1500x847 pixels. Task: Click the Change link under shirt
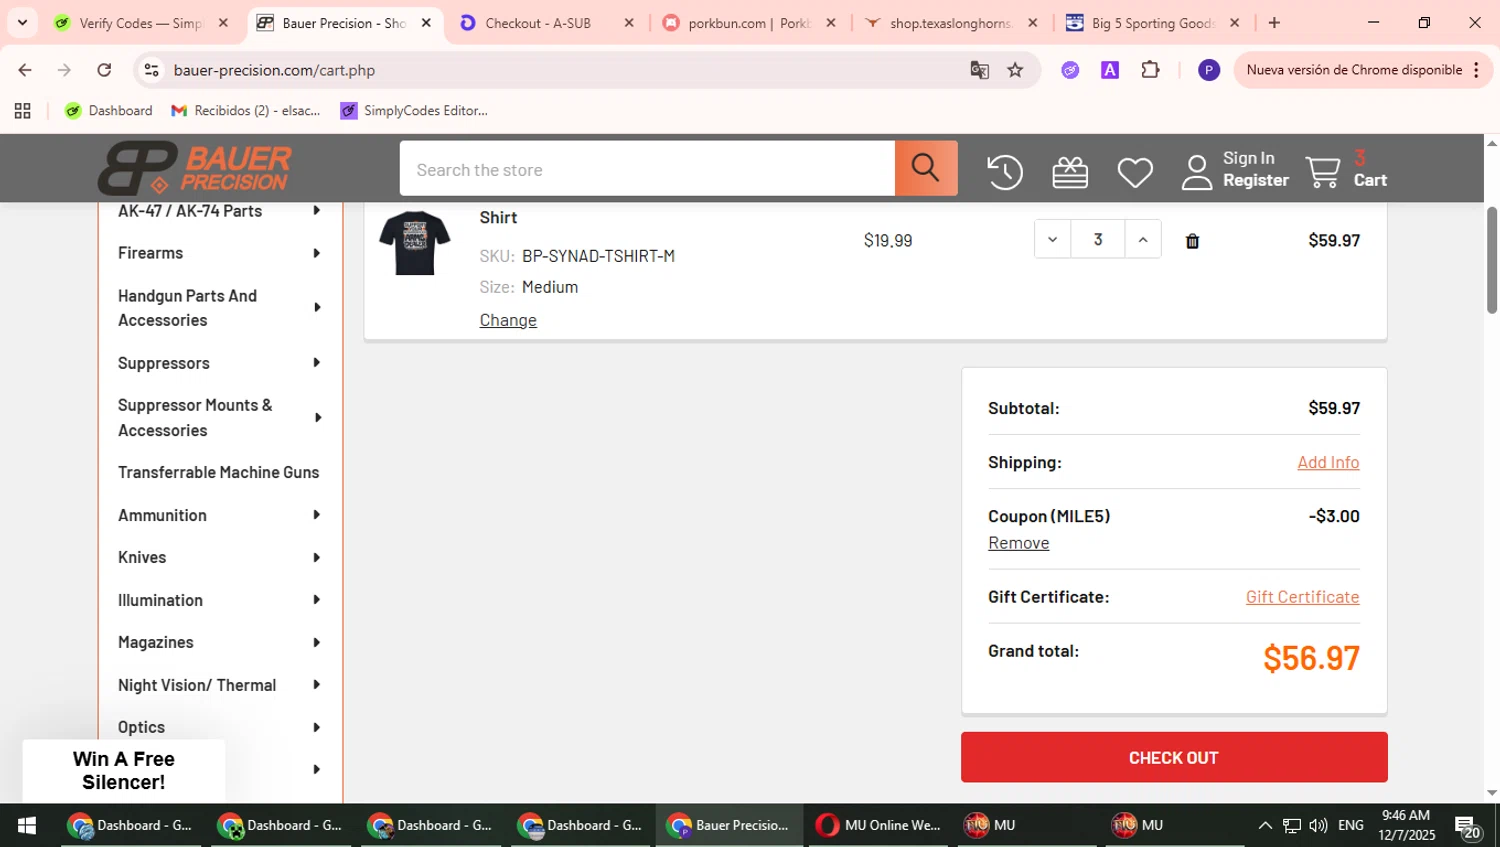click(508, 320)
